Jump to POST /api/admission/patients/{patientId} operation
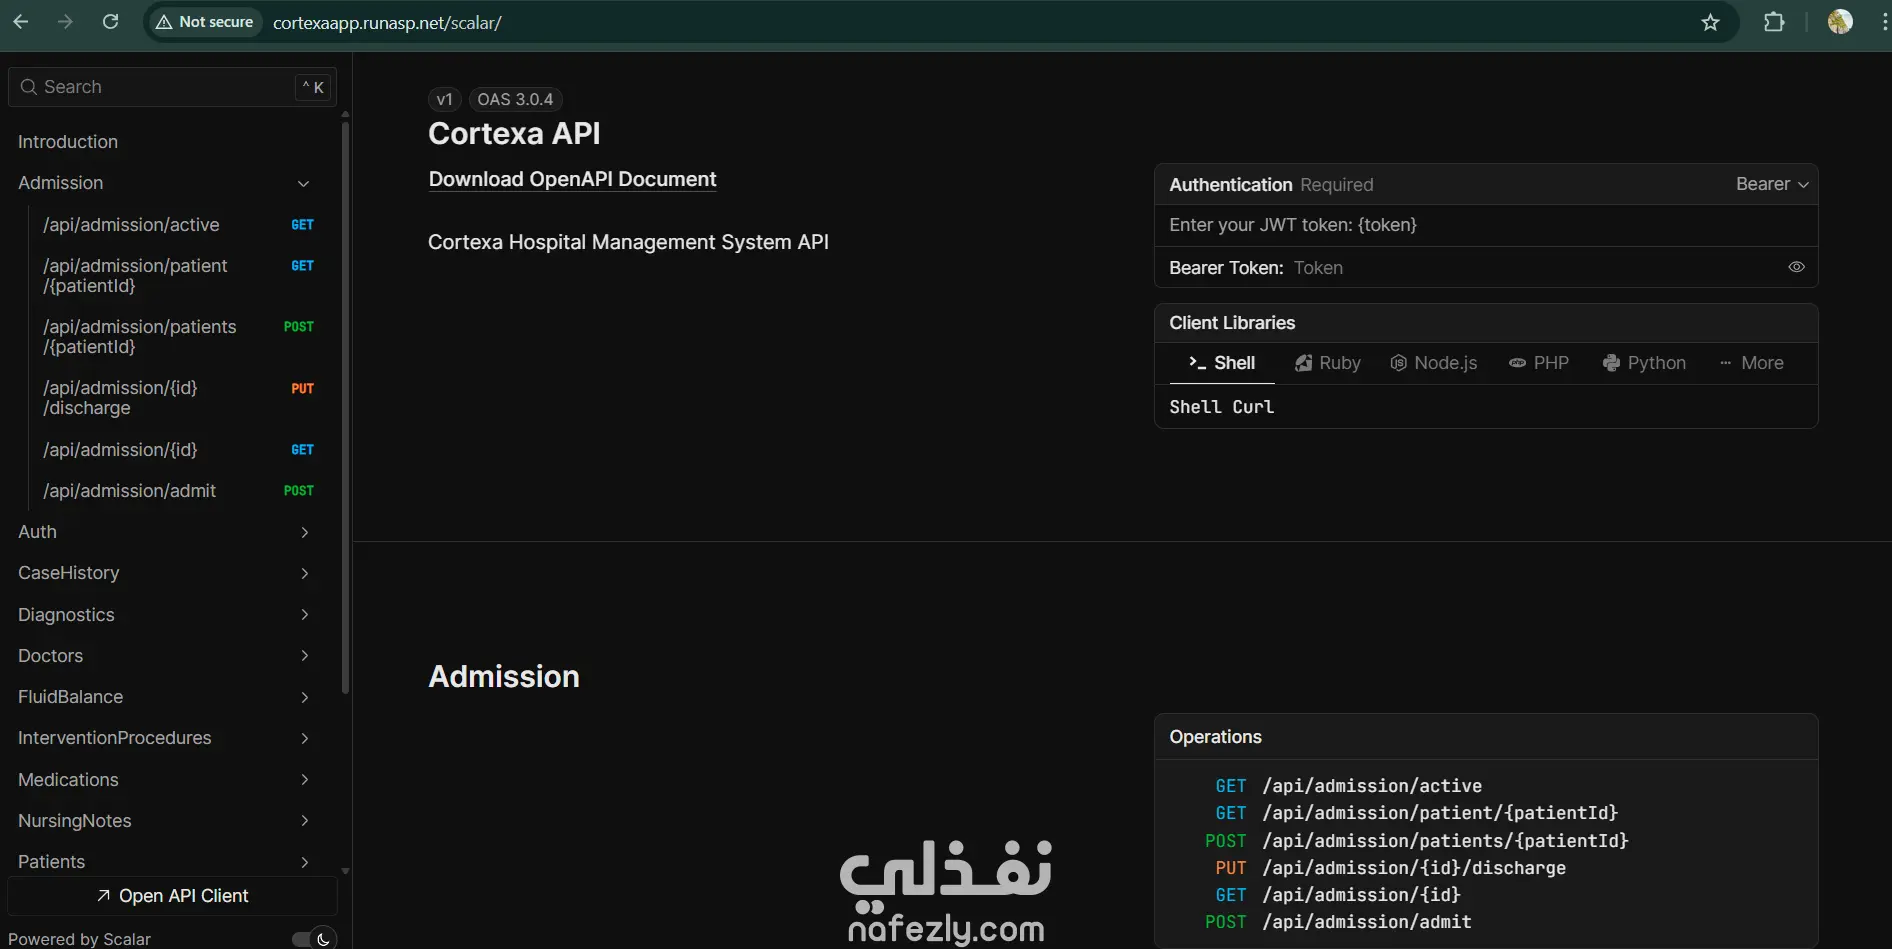Image resolution: width=1892 pixels, height=949 pixels. point(1416,841)
